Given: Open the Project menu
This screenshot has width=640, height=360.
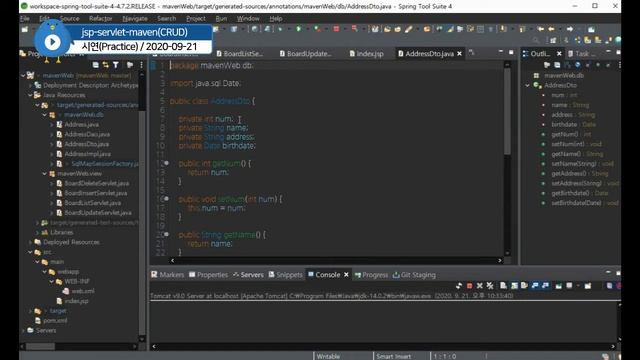Looking at the screenshot, I should (196, 18).
